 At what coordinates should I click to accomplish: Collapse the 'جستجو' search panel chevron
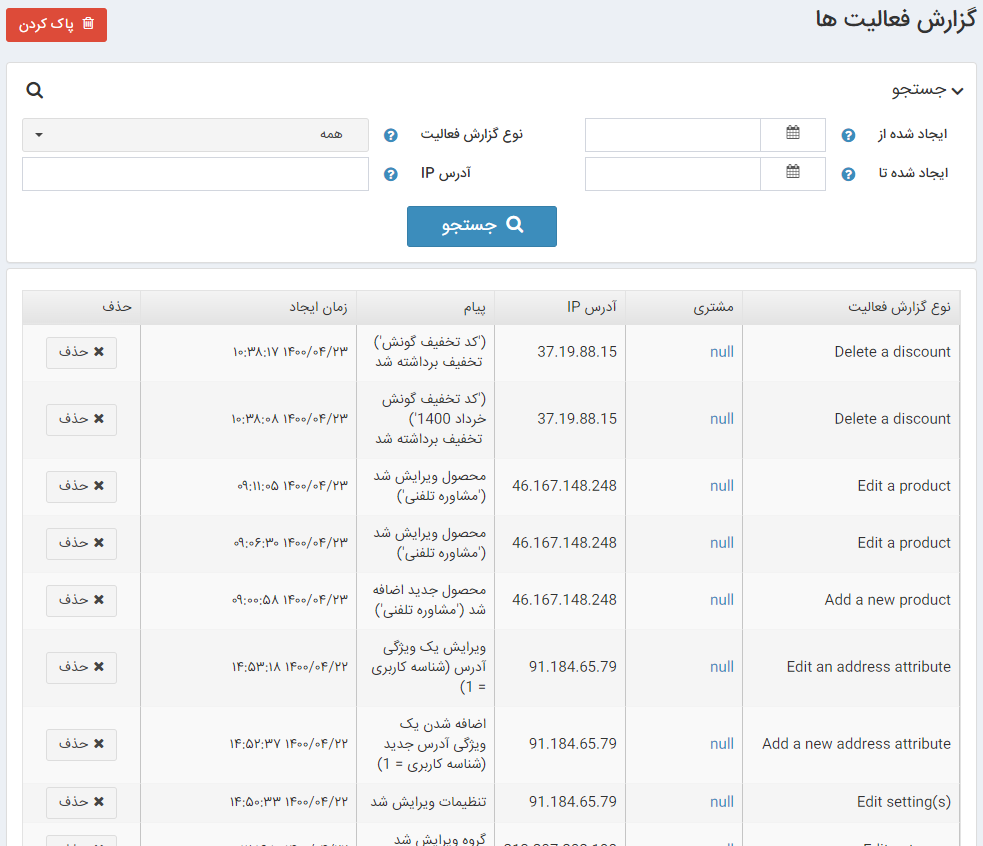(x=957, y=91)
